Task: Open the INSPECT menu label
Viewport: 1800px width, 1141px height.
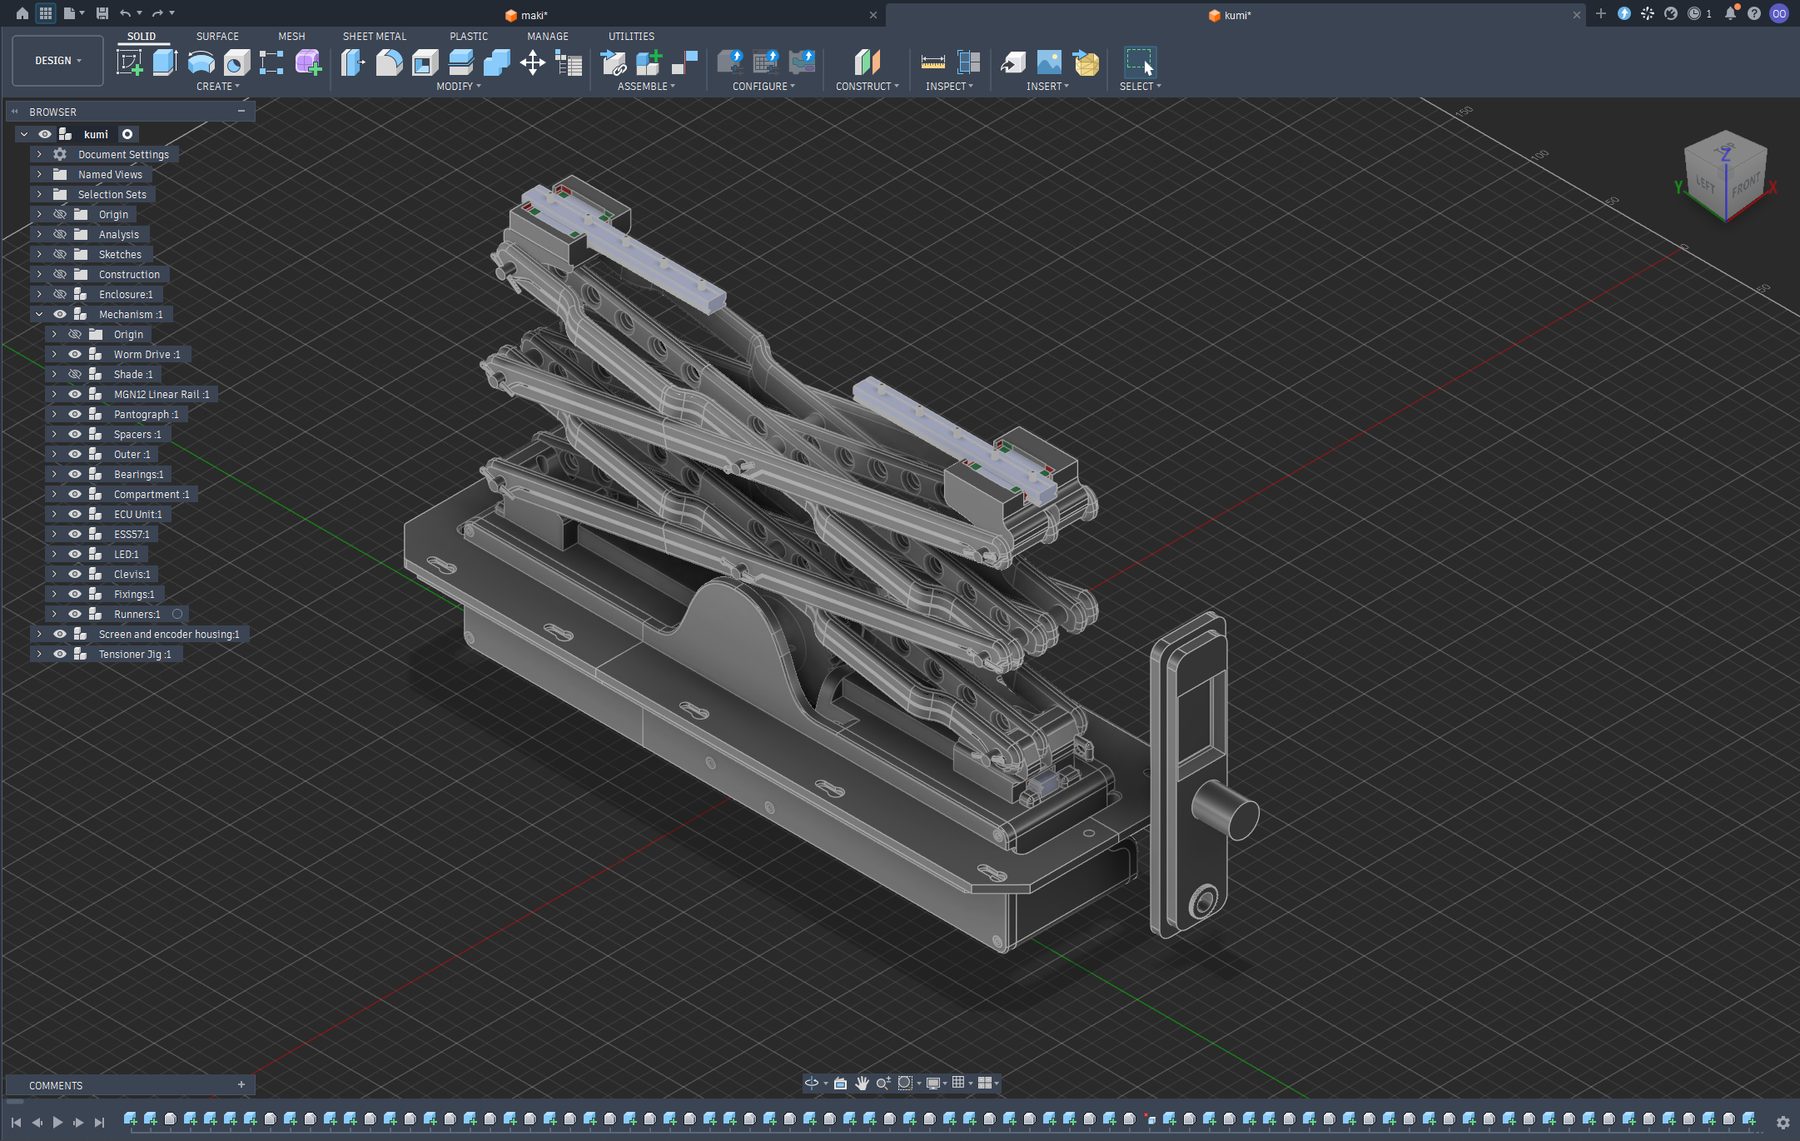Action: click(x=949, y=86)
